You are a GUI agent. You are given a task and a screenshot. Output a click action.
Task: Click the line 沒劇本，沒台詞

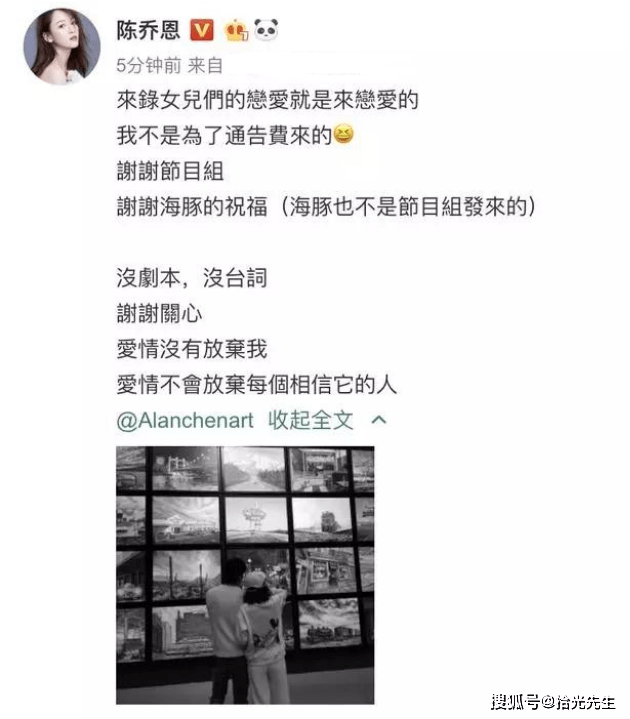192,278
